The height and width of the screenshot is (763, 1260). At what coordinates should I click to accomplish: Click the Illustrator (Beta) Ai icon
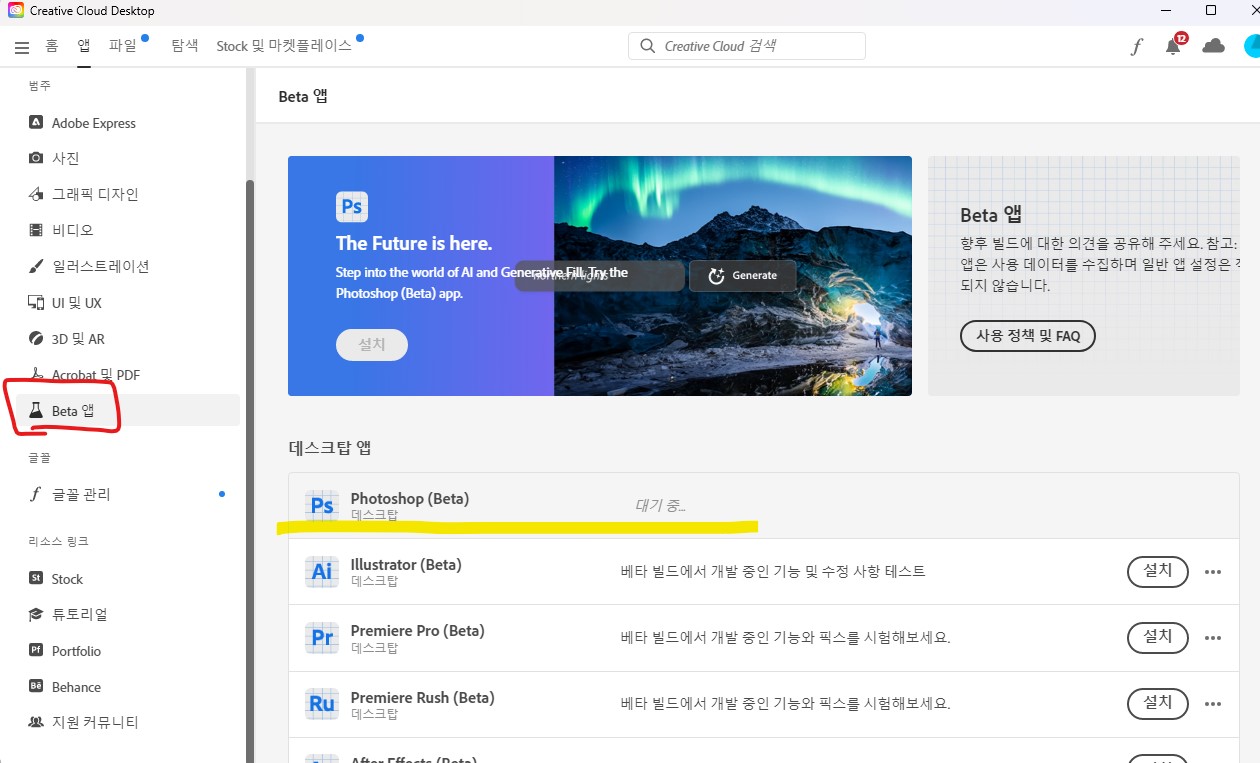322,571
